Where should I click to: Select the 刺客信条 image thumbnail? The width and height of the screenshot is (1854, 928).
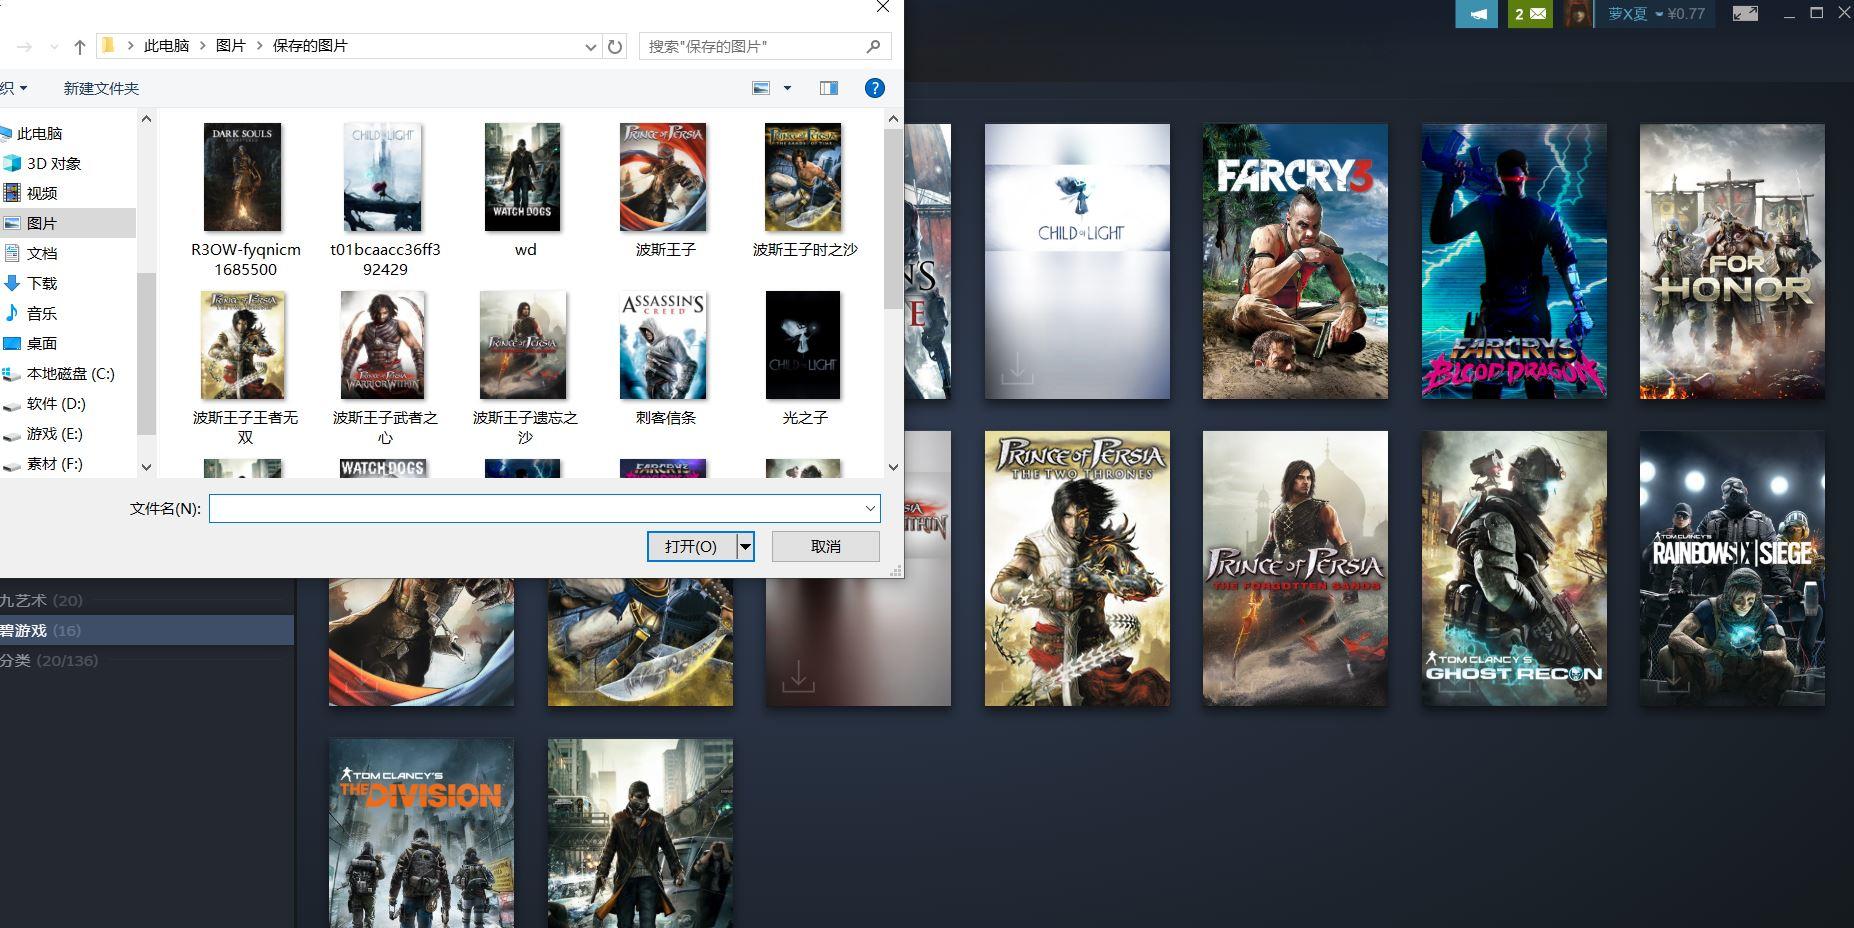(664, 347)
